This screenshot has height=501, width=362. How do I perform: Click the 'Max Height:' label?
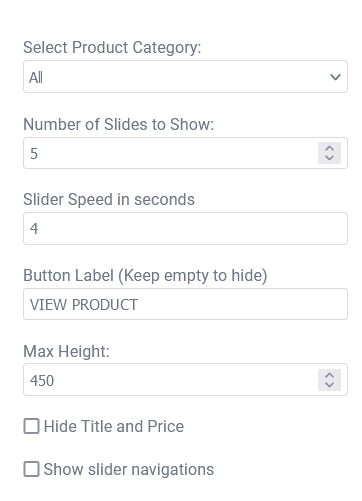pyautogui.click(x=66, y=351)
